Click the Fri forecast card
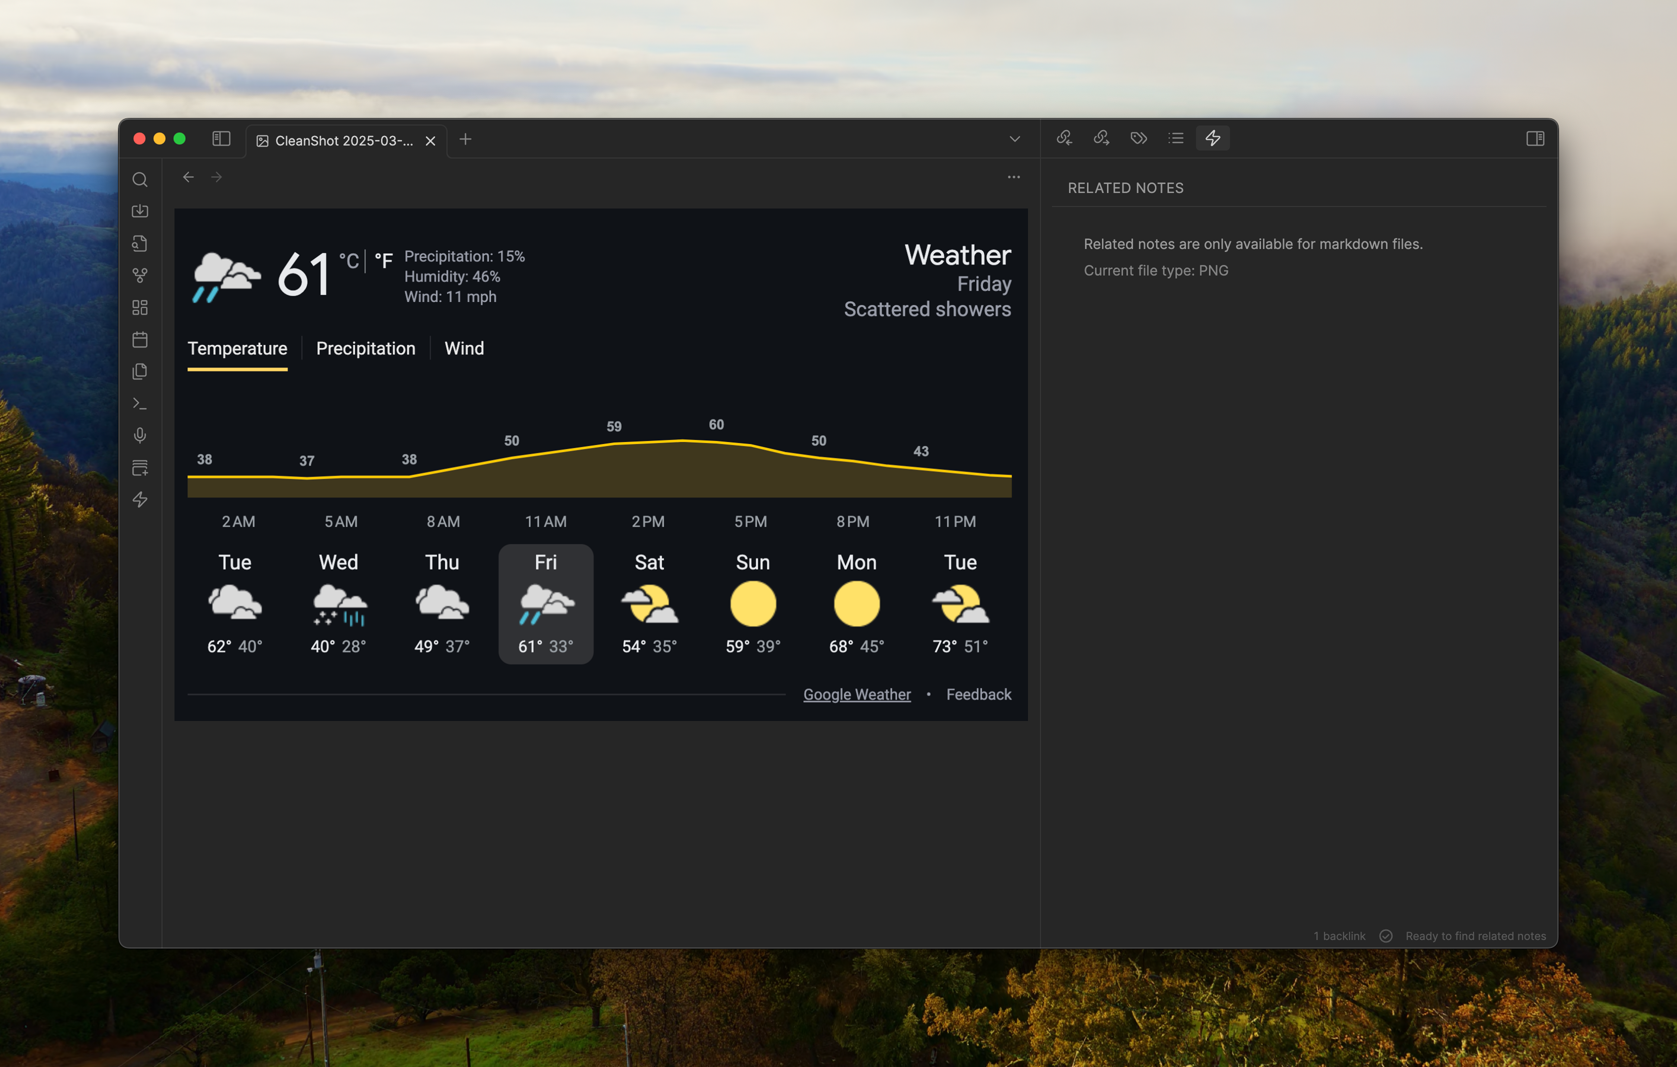The image size is (1677, 1067). [x=546, y=604]
